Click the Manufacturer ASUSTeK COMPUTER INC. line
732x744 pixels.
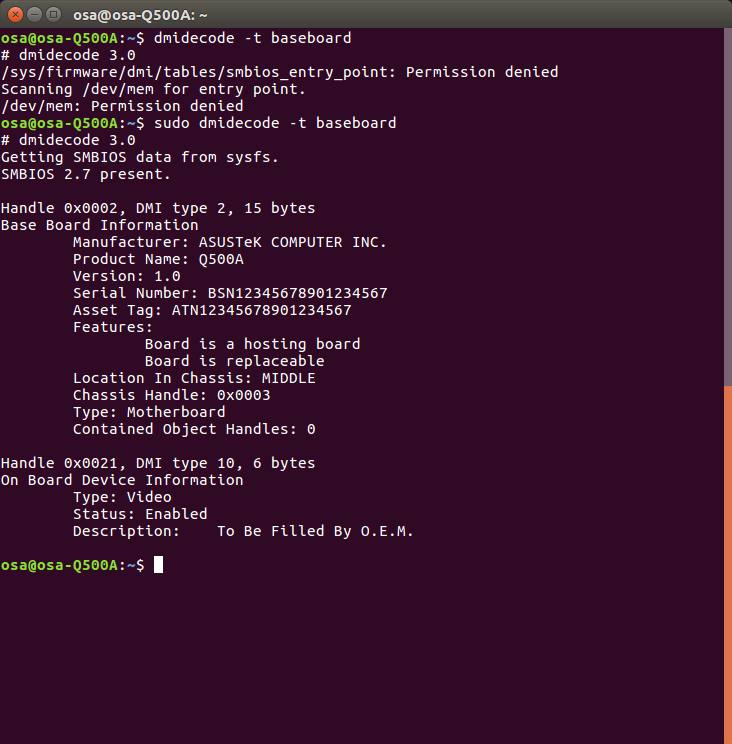[229, 242]
